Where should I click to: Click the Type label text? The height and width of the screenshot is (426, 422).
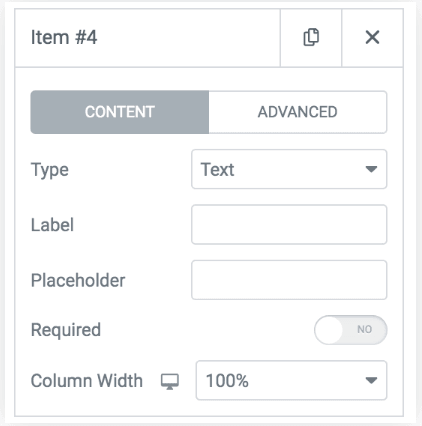[x=50, y=170]
